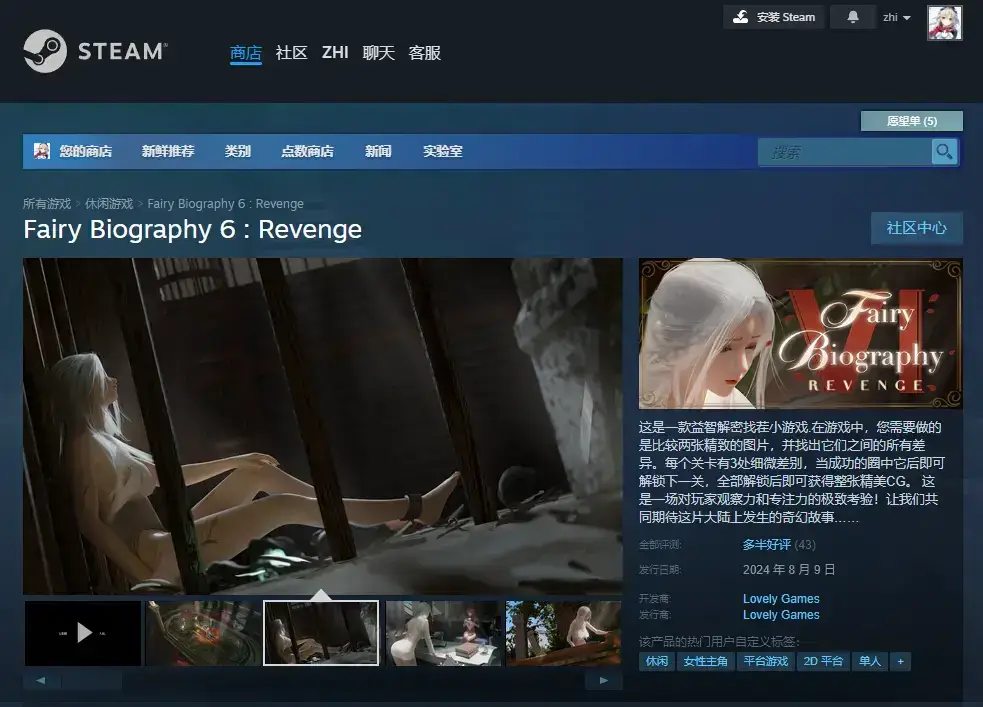Click the Fairy Biography 6 : Revenge breadcrumb
983x707 pixels.
pyautogui.click(x=226, y=204)
